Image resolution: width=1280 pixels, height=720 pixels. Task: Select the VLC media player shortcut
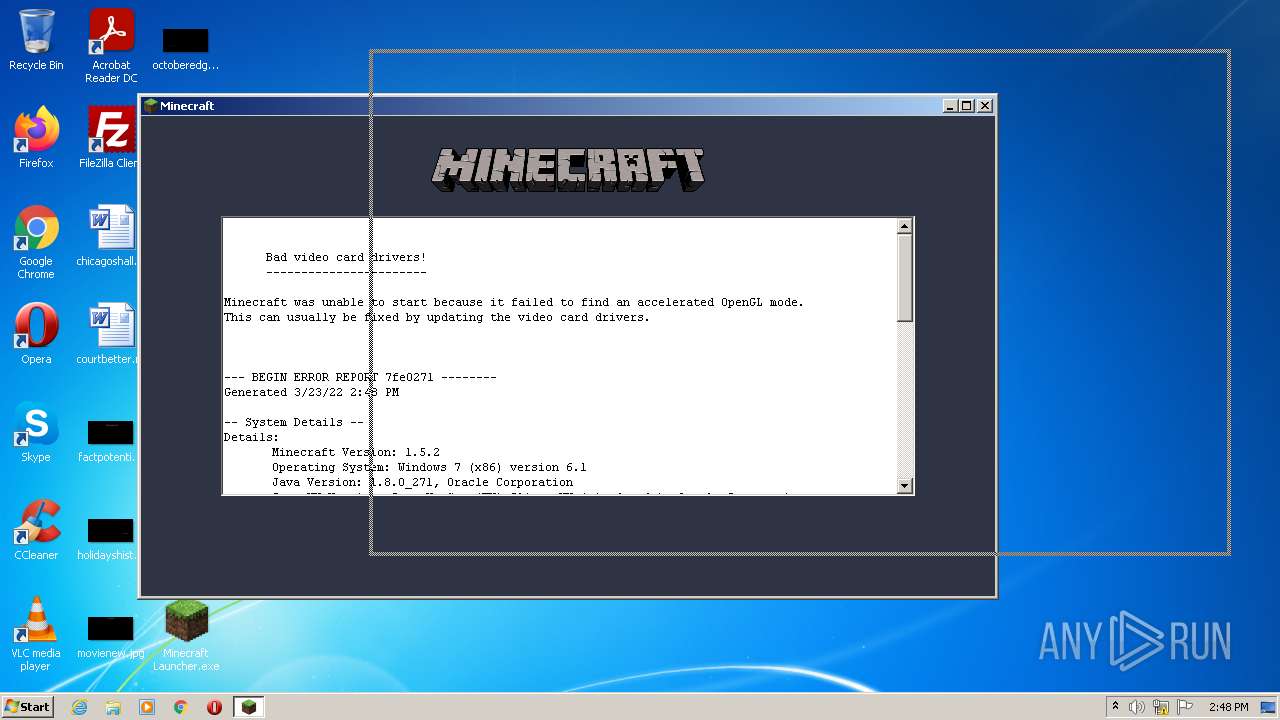(36, 634)
